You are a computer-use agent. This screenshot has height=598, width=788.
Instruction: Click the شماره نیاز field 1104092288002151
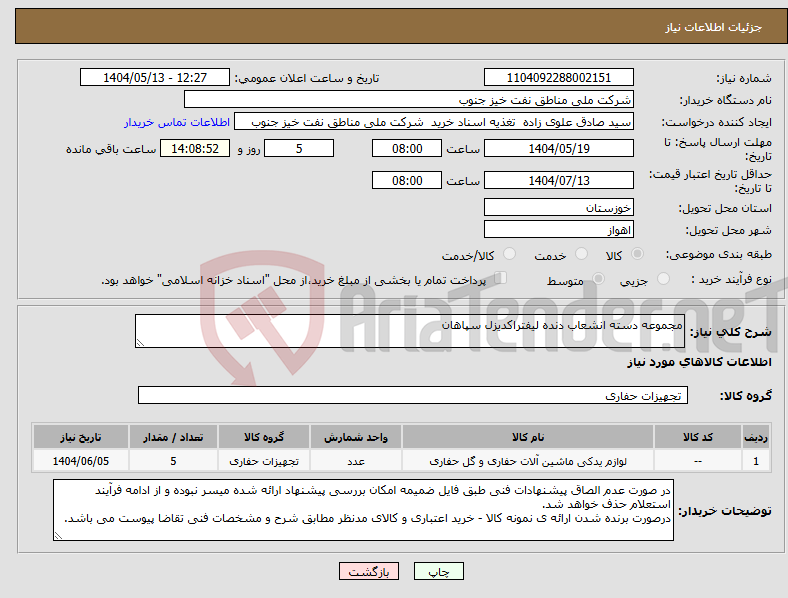(558, 77)
